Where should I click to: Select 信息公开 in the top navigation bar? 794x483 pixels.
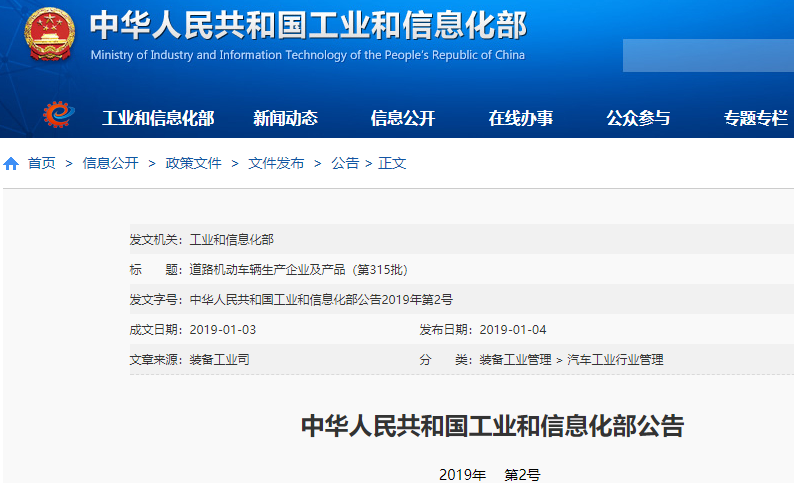point(403,118)
